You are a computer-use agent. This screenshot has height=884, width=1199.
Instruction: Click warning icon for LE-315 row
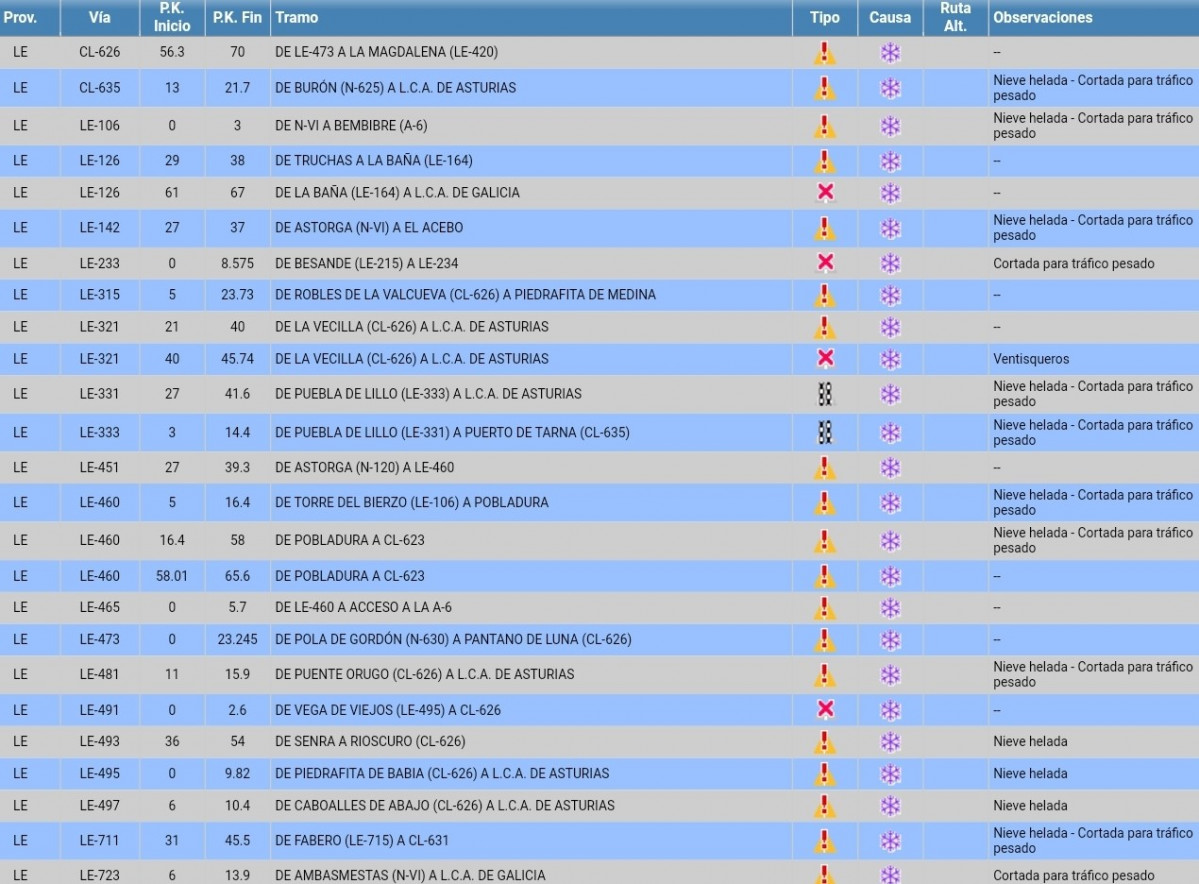[824, 295]
